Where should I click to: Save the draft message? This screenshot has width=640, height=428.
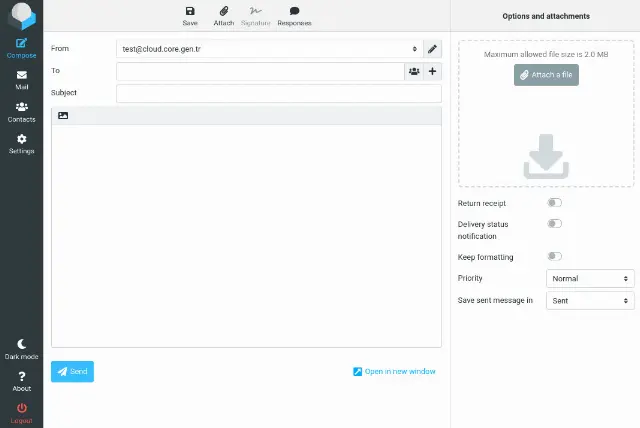(x=190, y=16)
